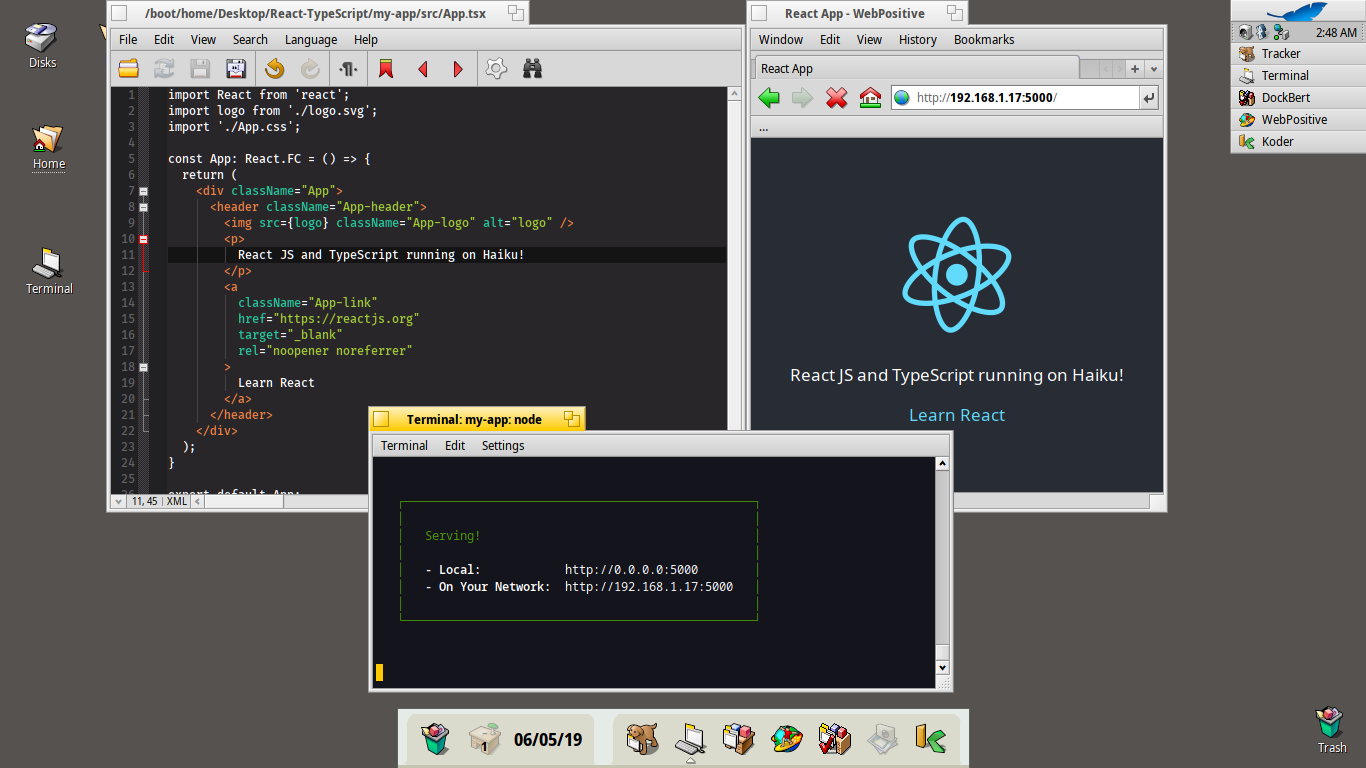1366x768 pixels.
Task: Click the Haiku blue feather Deskbar leaf
Action: click(1298, 11)
